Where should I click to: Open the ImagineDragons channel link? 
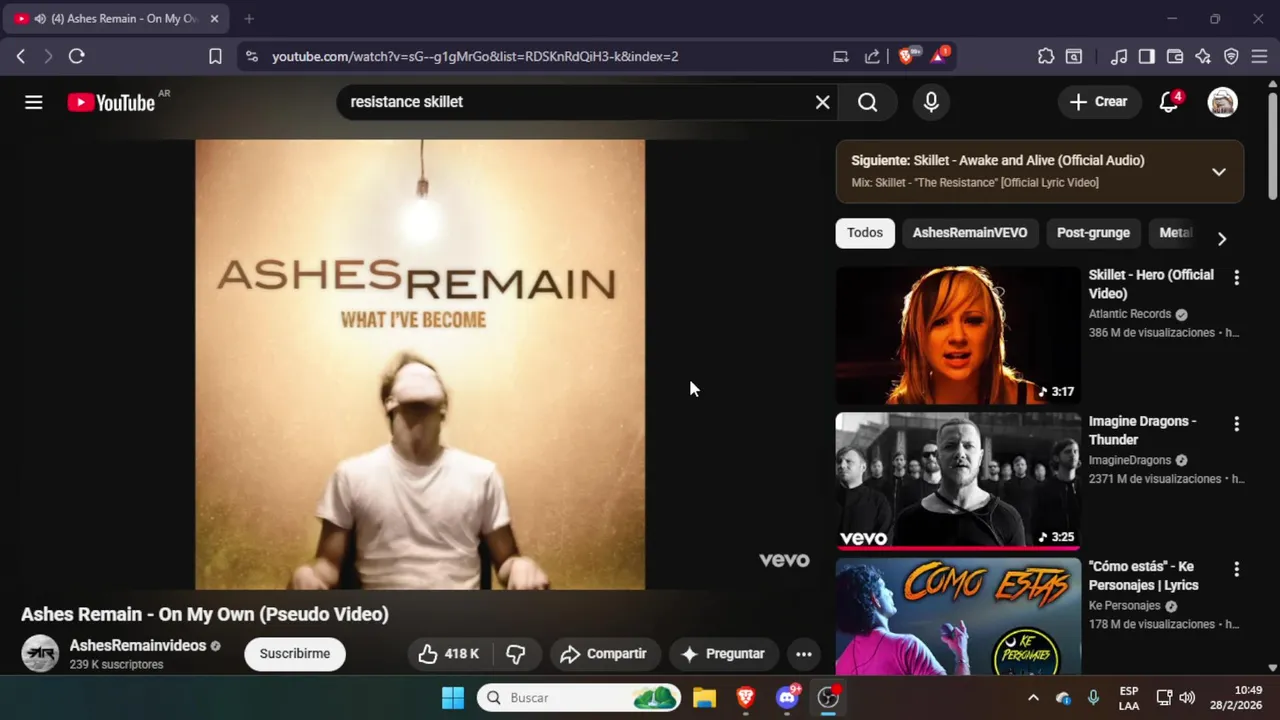point(1130,460)
